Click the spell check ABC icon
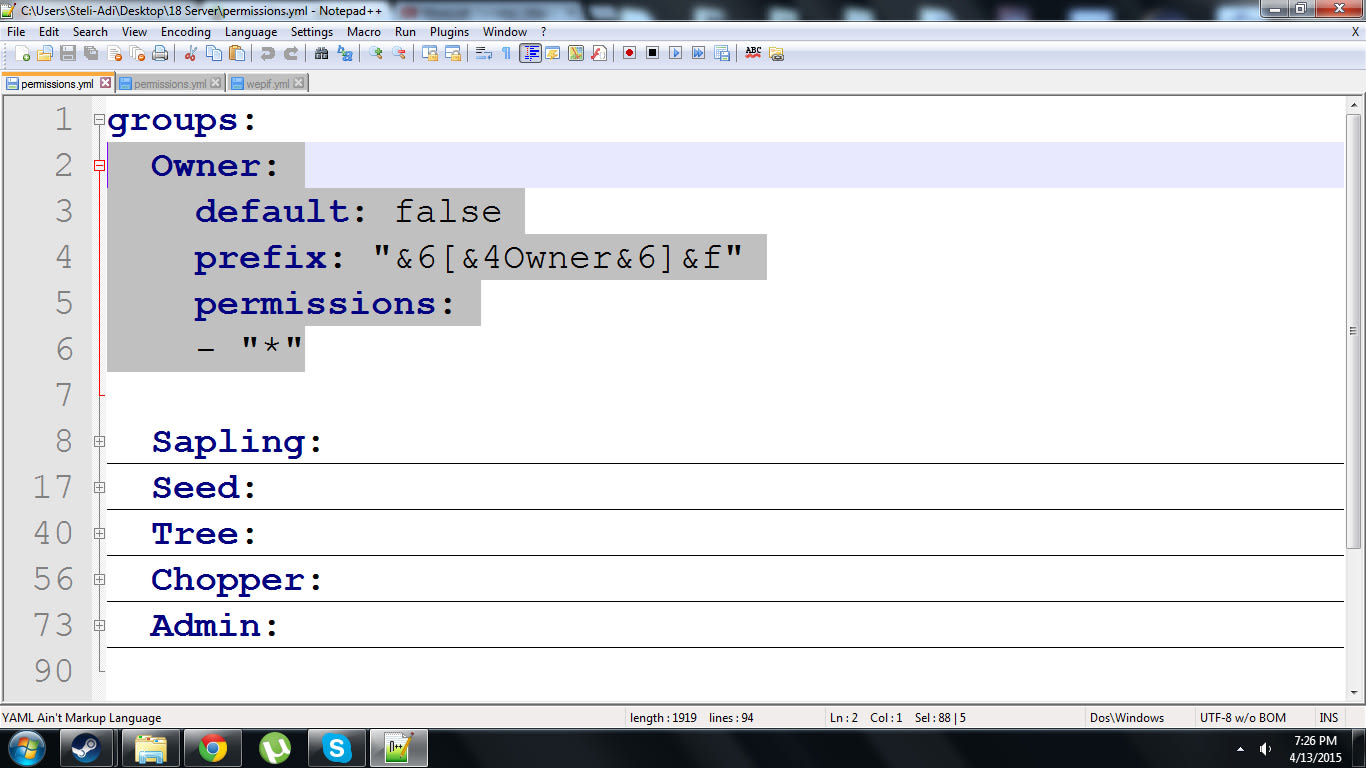The height and width of the screenshot is (768, 1366). click(753, 53)
